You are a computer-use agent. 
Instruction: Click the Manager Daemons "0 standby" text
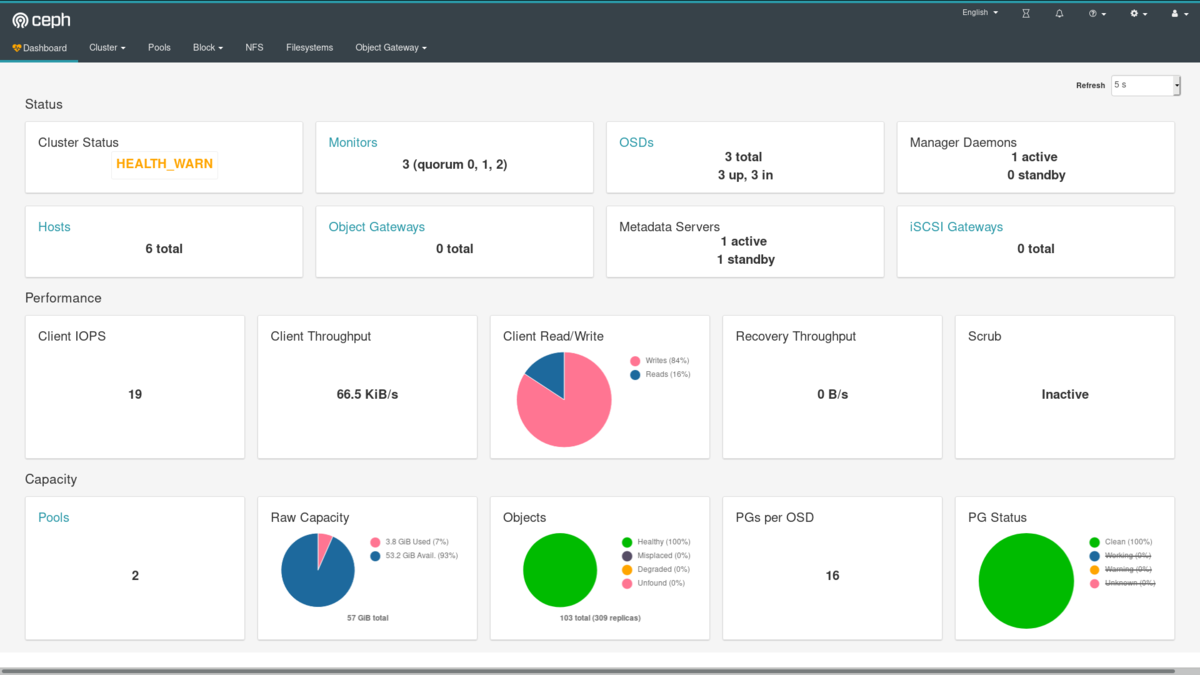pyautogui.click(x=1036, y=175)
